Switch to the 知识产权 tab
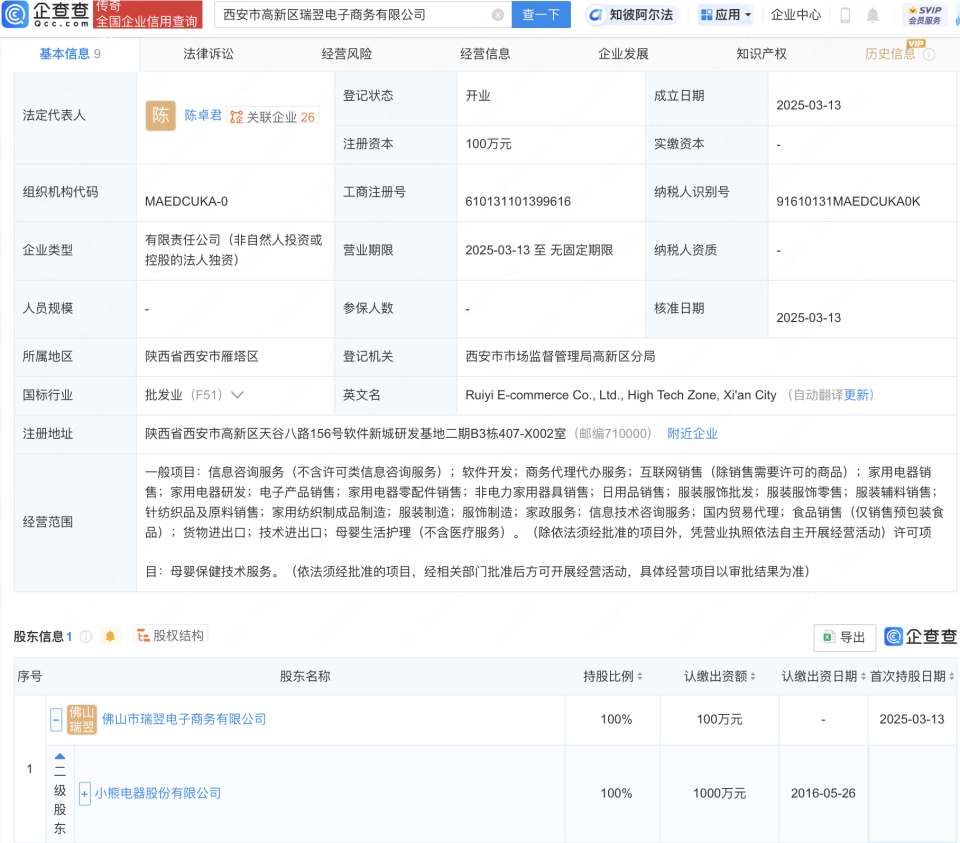The width and height of the screenshot is (960, 843). (761, 54)
